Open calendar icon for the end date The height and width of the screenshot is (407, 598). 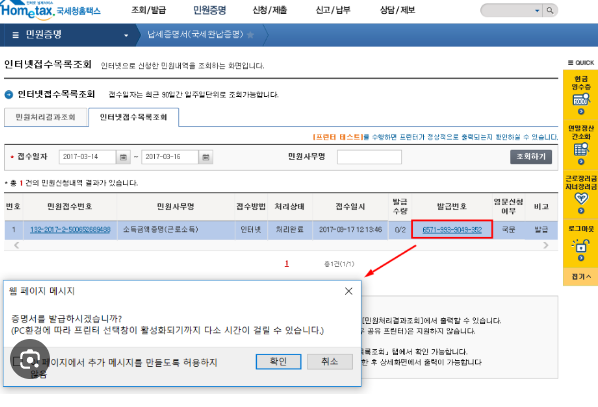(206, 157)
